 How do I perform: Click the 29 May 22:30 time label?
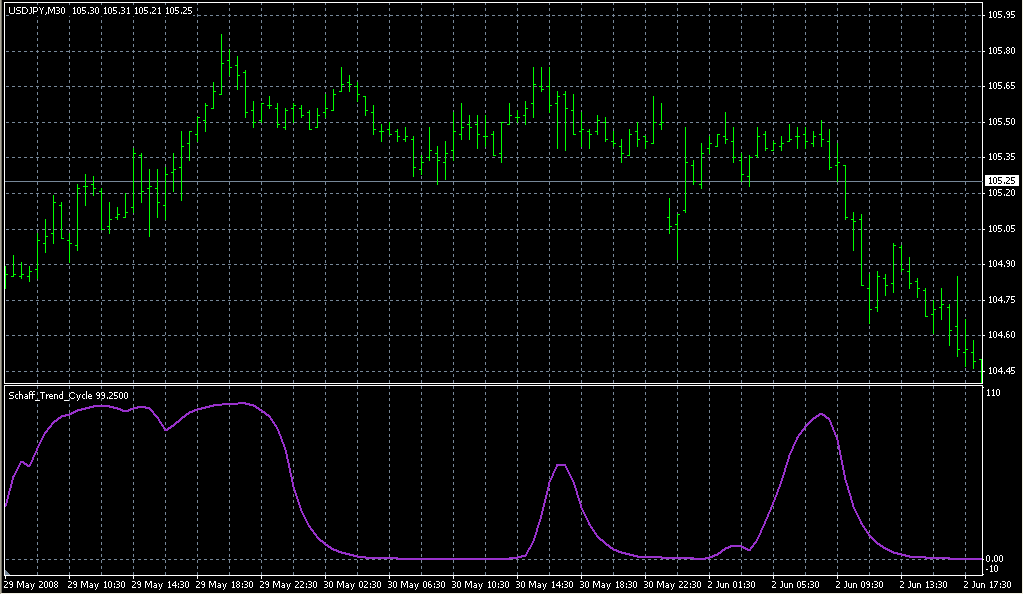click(x=290, y=583)
